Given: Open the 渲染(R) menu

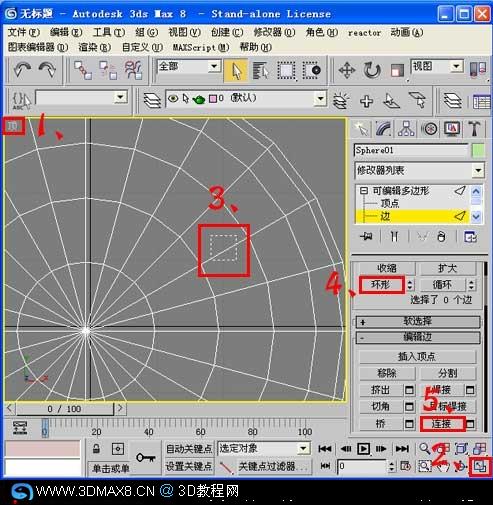Looking at the screenshot, I should [94, 47].
